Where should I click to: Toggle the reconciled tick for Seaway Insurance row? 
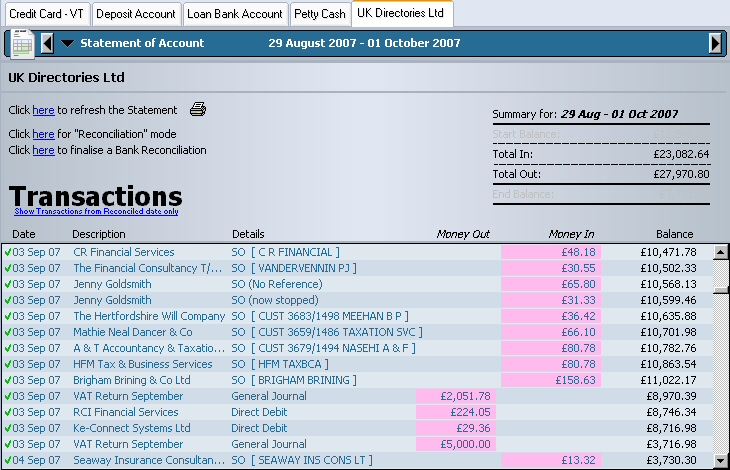tap(7, 460)
